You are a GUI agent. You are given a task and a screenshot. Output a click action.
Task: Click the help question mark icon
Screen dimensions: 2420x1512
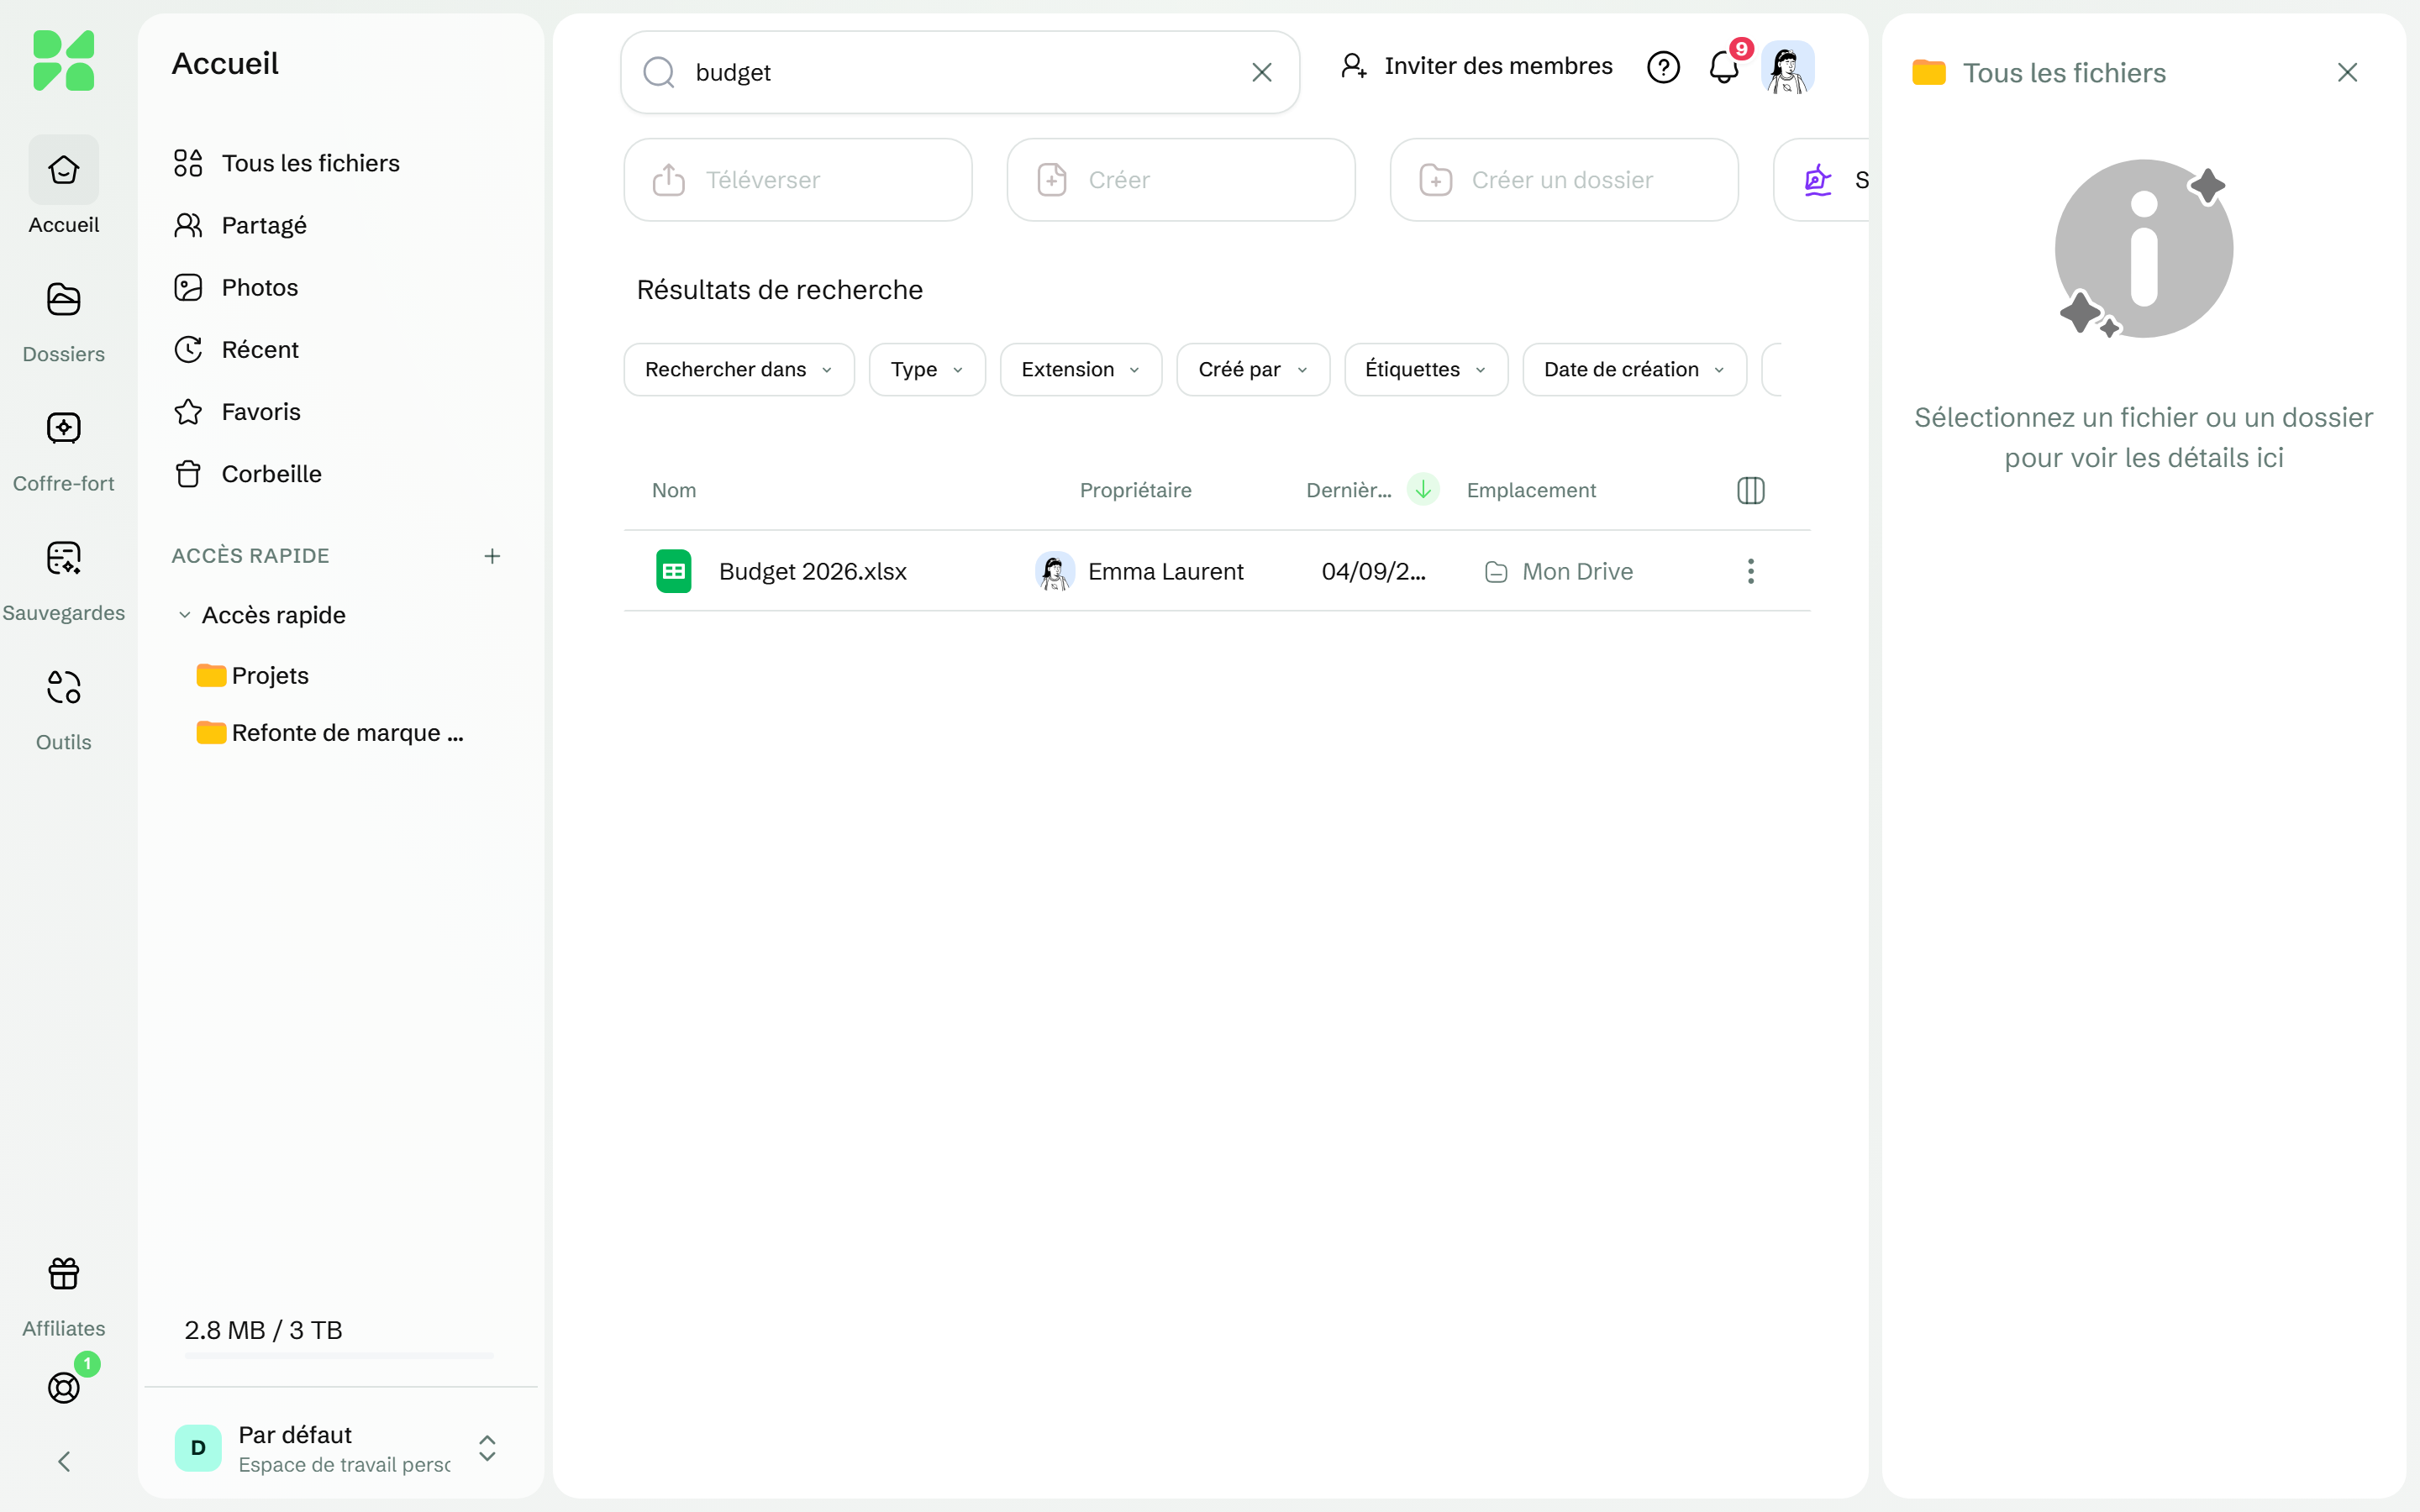pyautogui.click(x=1663, y=67)
